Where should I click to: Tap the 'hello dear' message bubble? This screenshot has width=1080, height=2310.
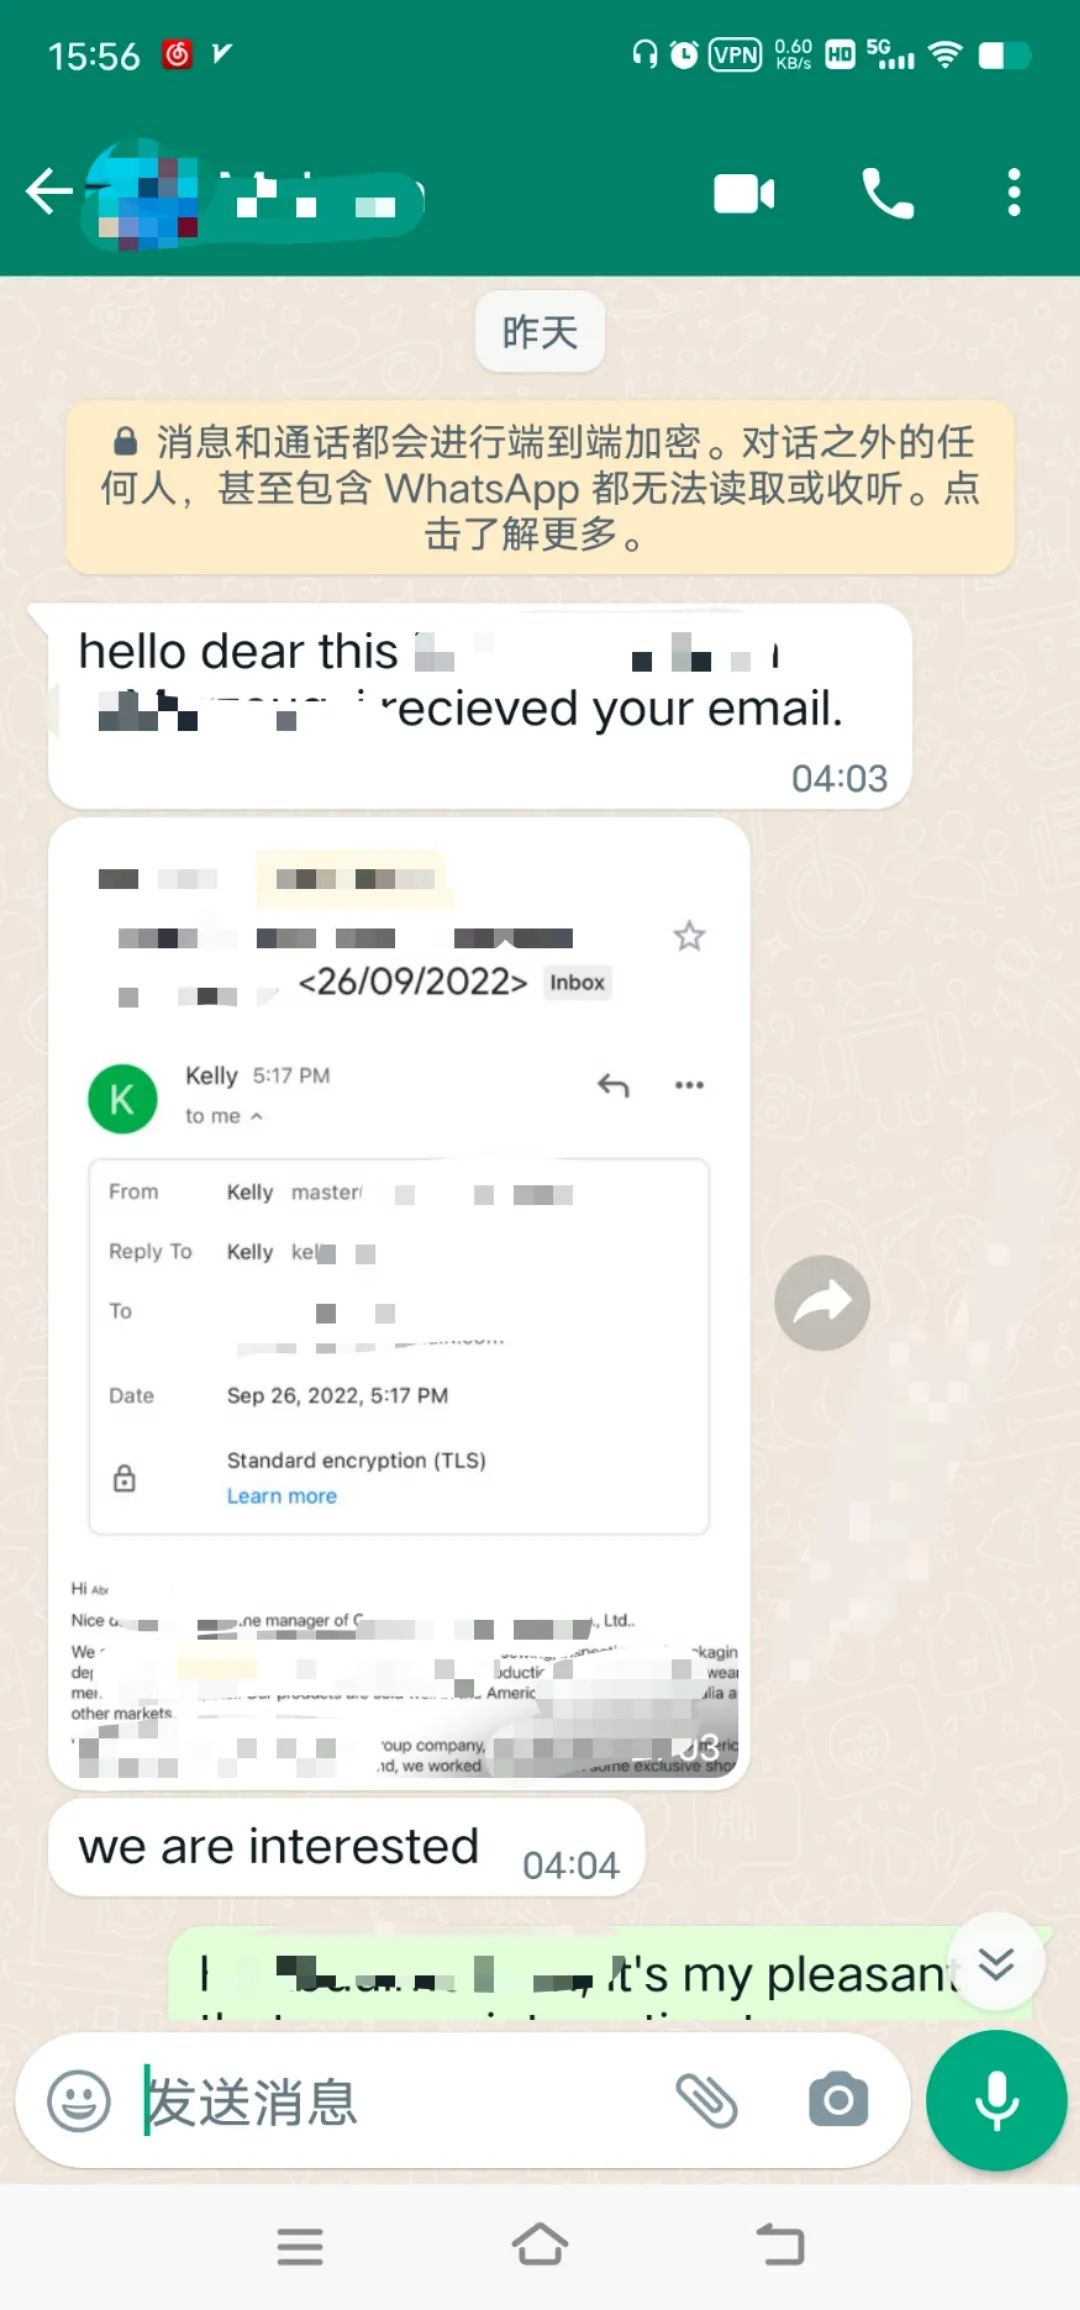pyautogui.click(x=480, y=706)
